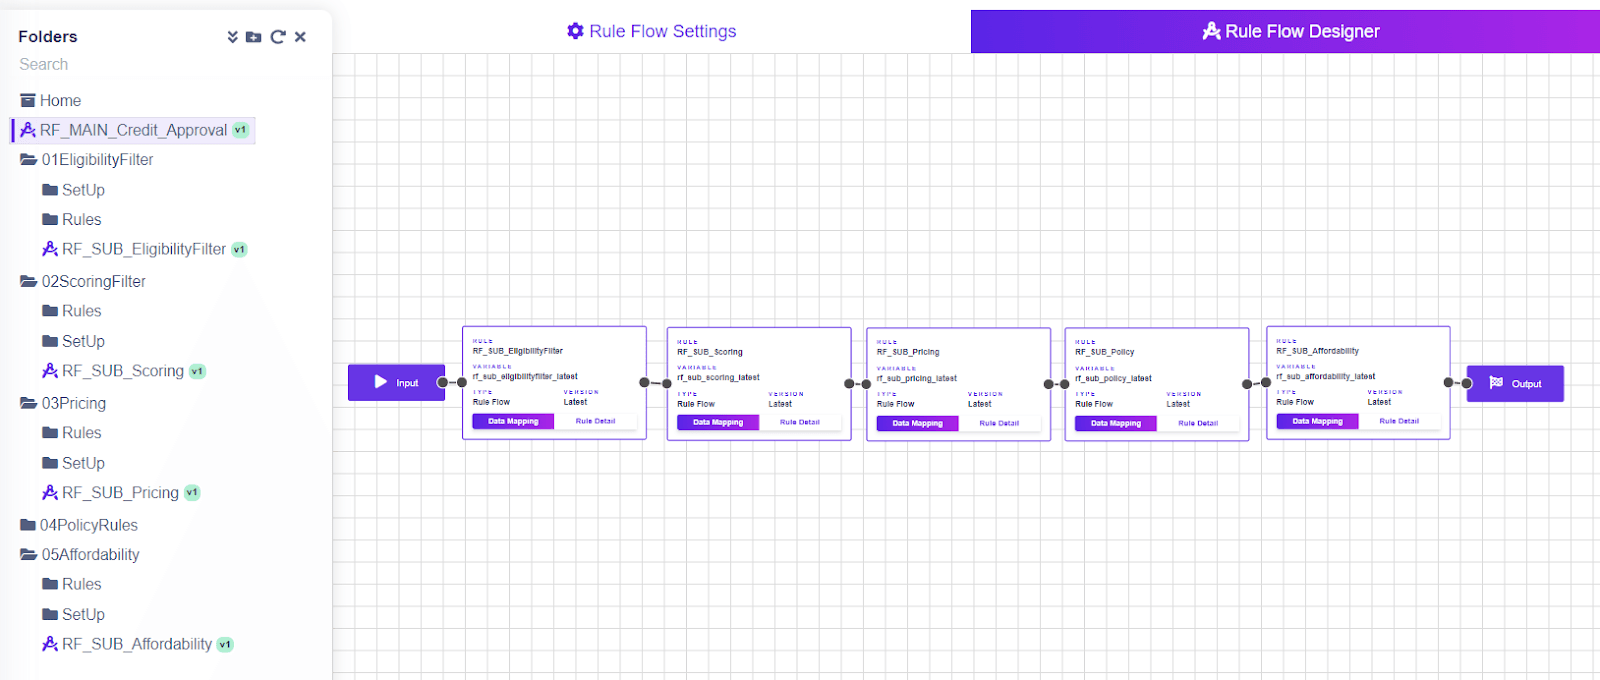Open Rules folder under 02ScoringFilter

71,311
